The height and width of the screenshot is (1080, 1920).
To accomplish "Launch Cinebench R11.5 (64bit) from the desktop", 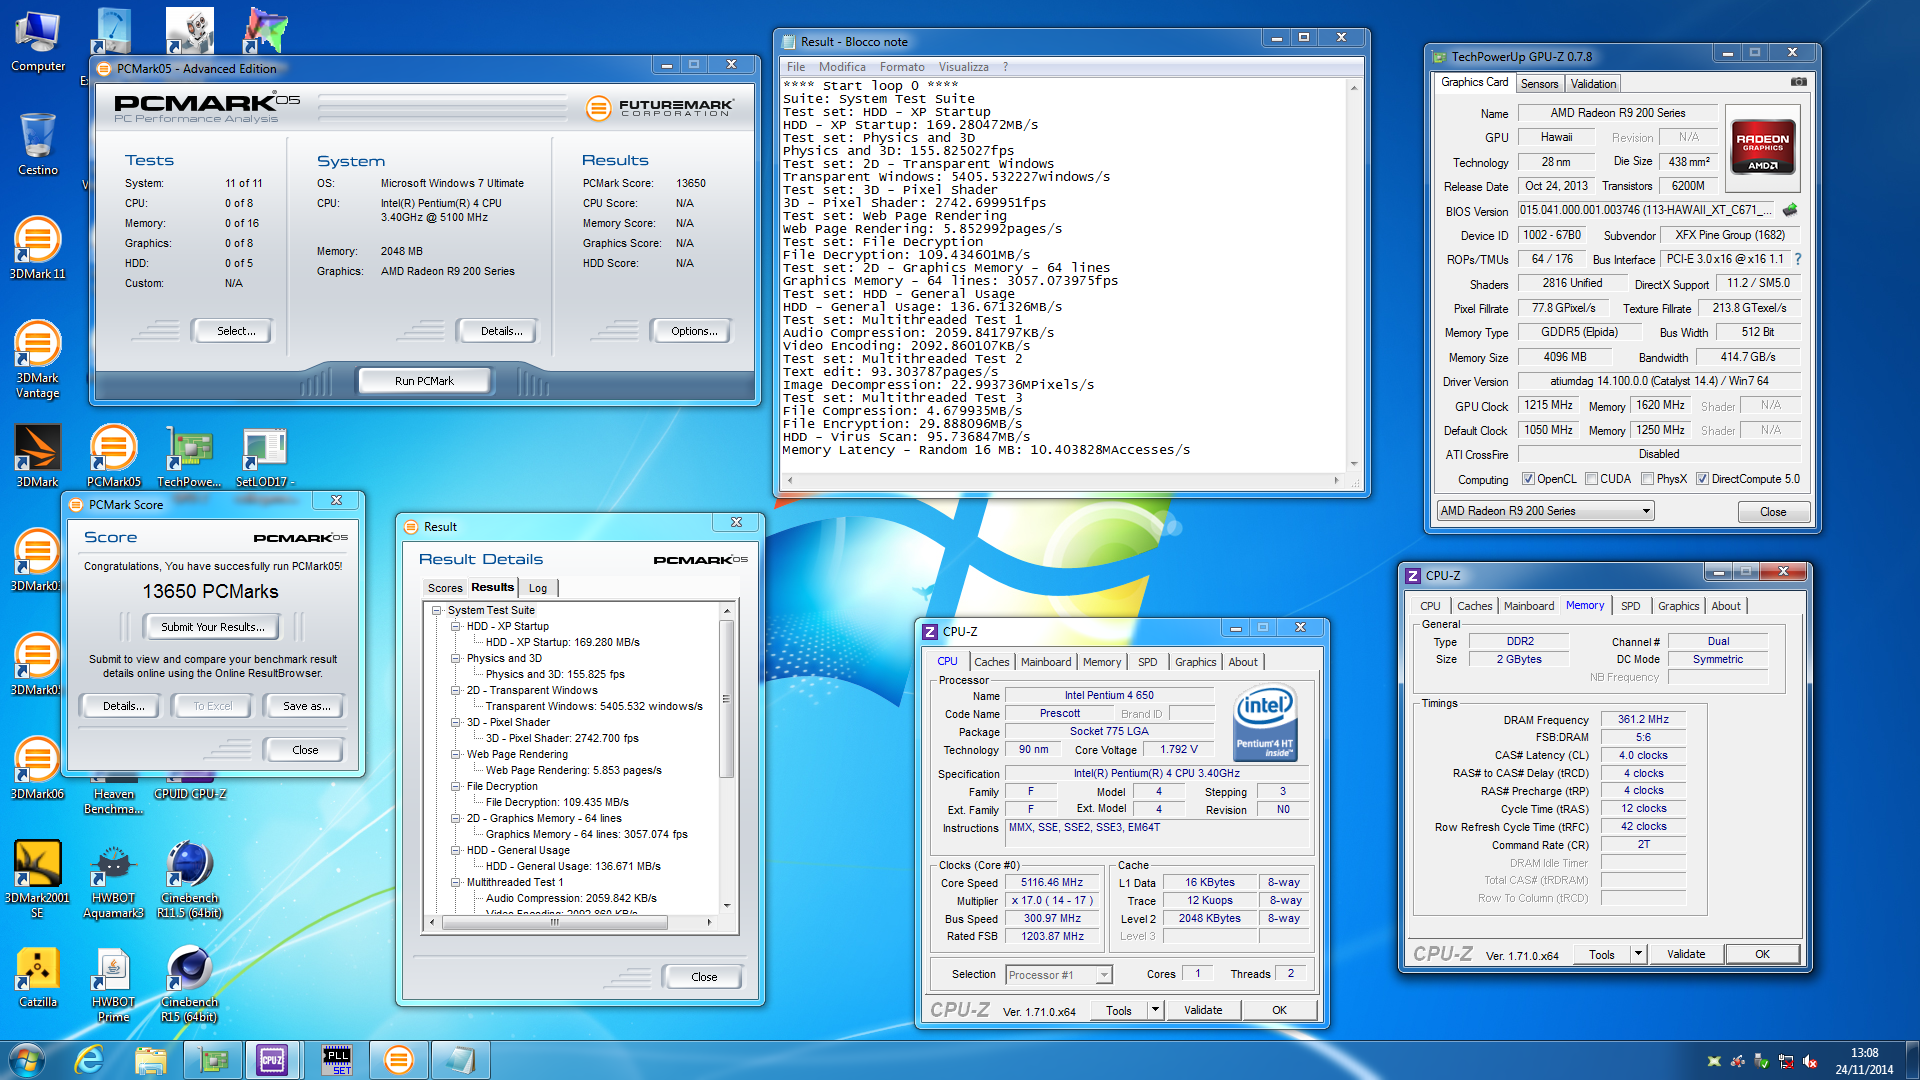I will [x=189, y=877].
